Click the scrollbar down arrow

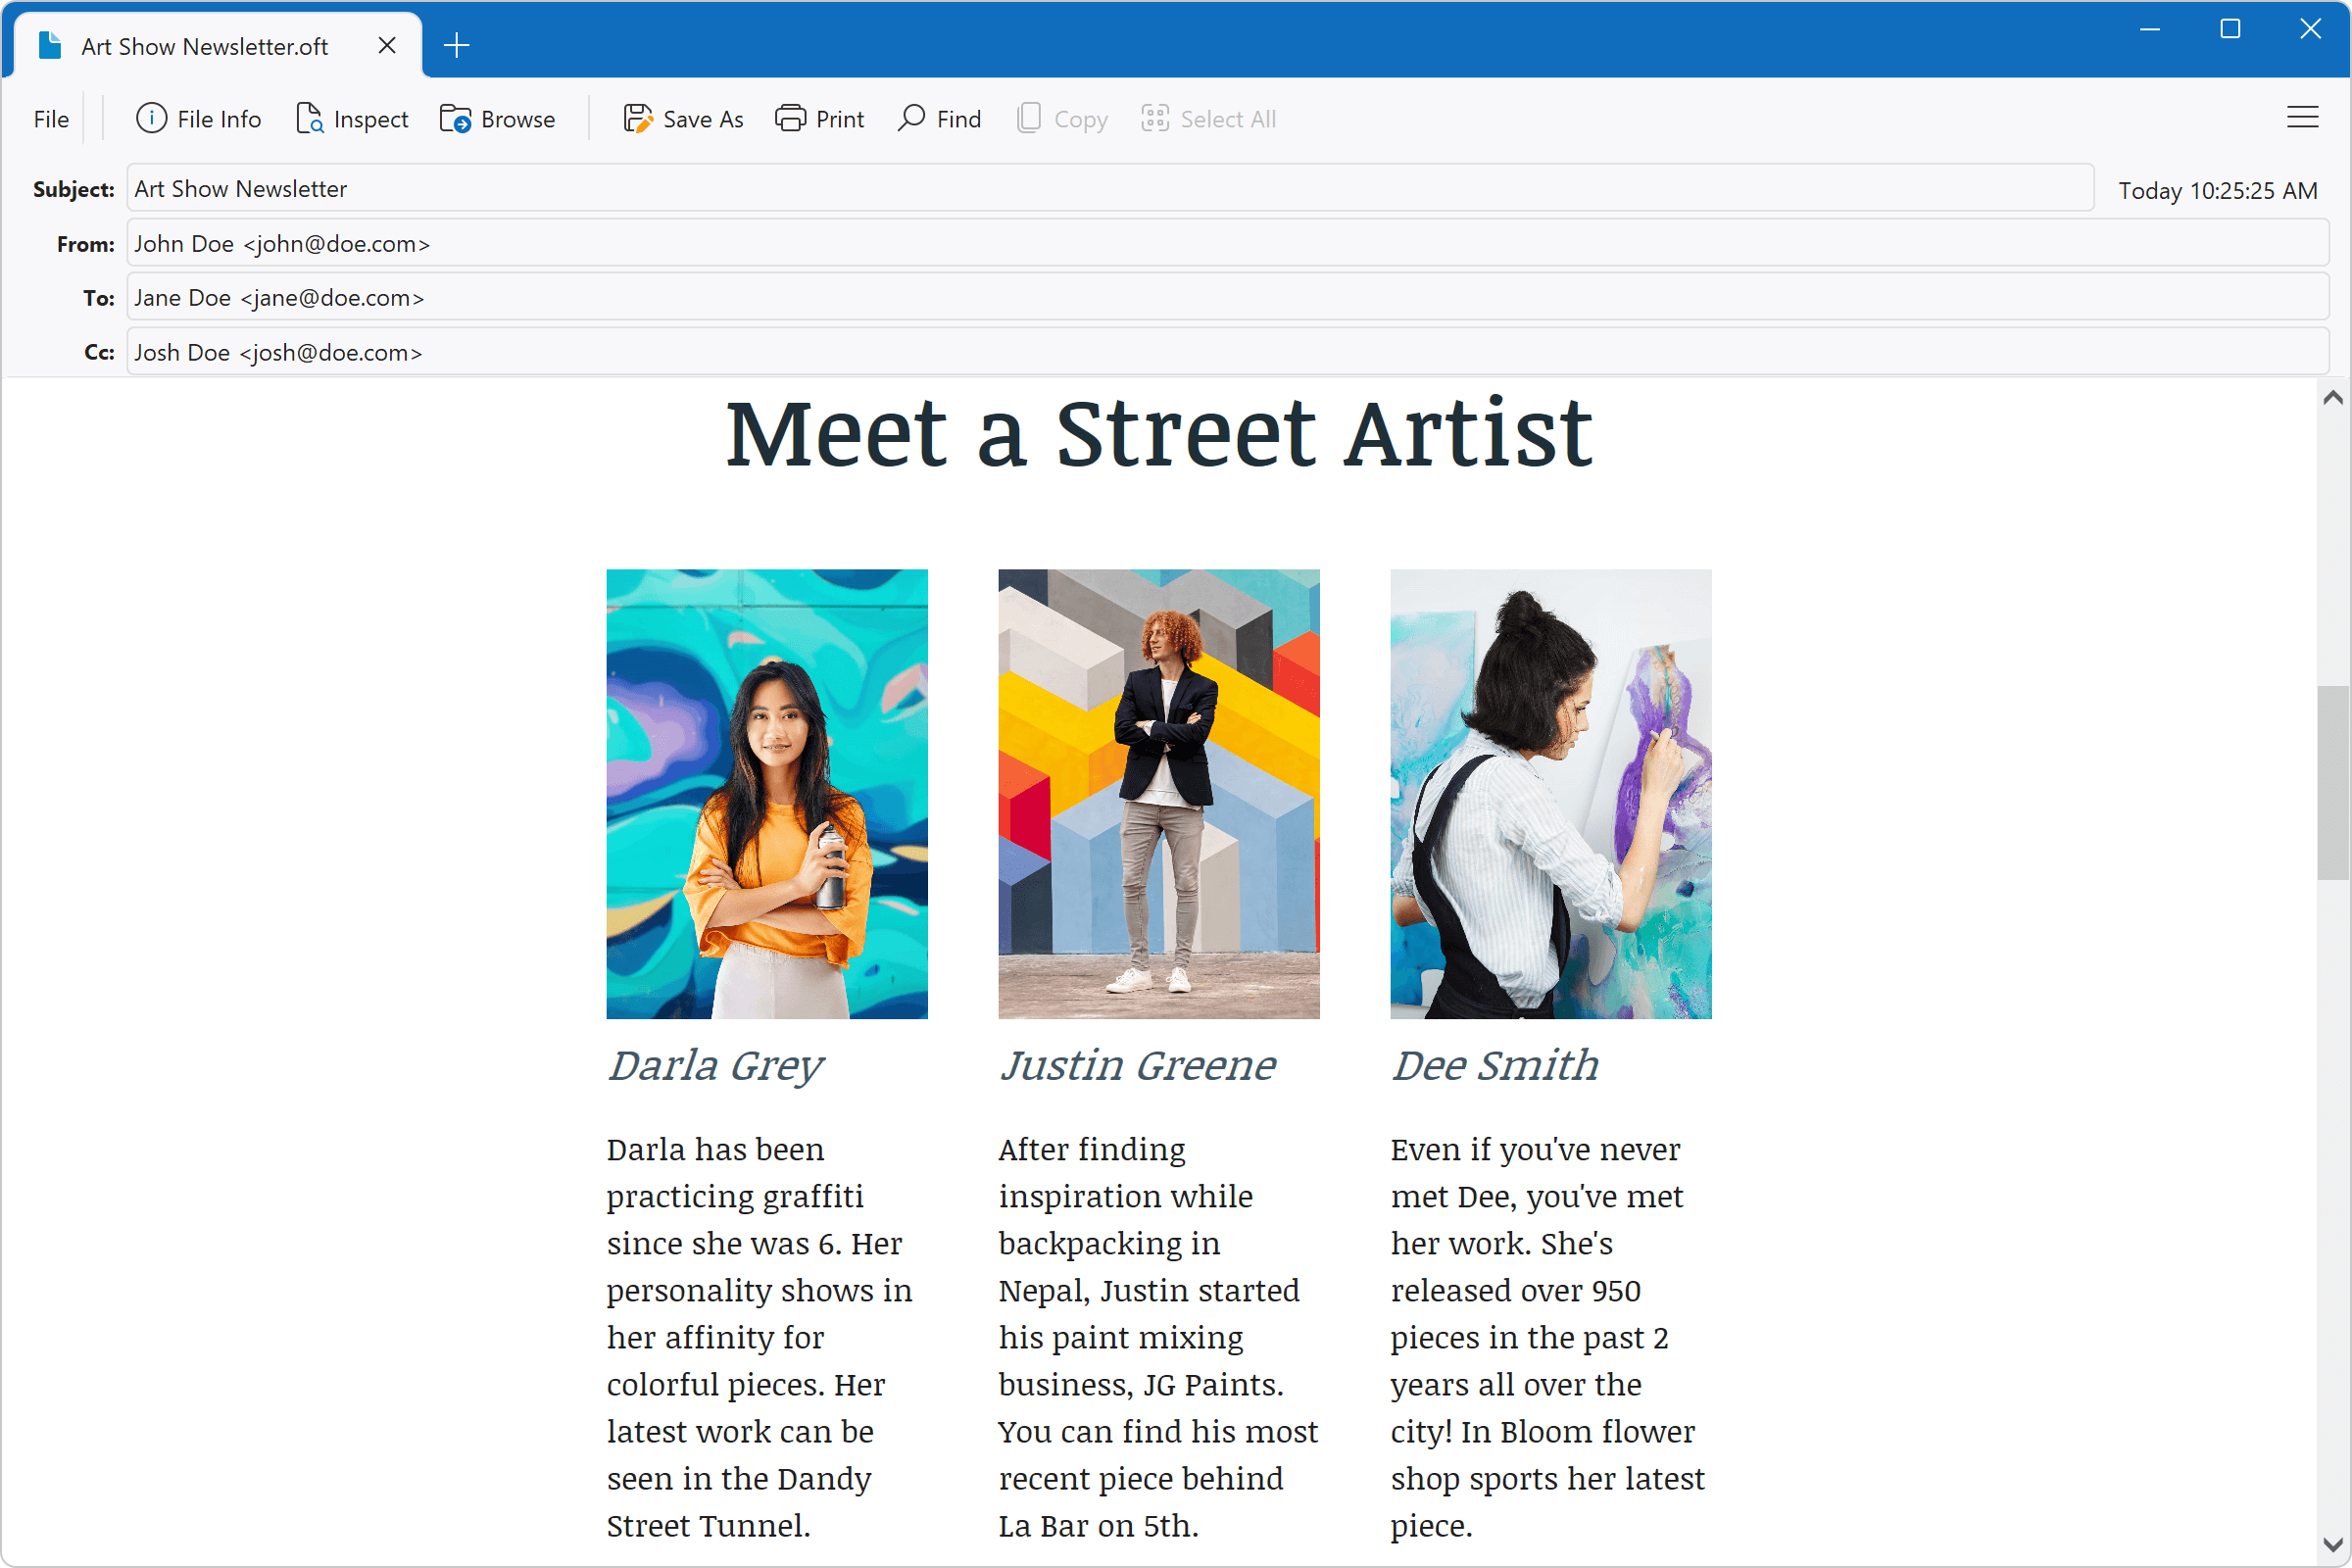(x=2333, y=1546)
